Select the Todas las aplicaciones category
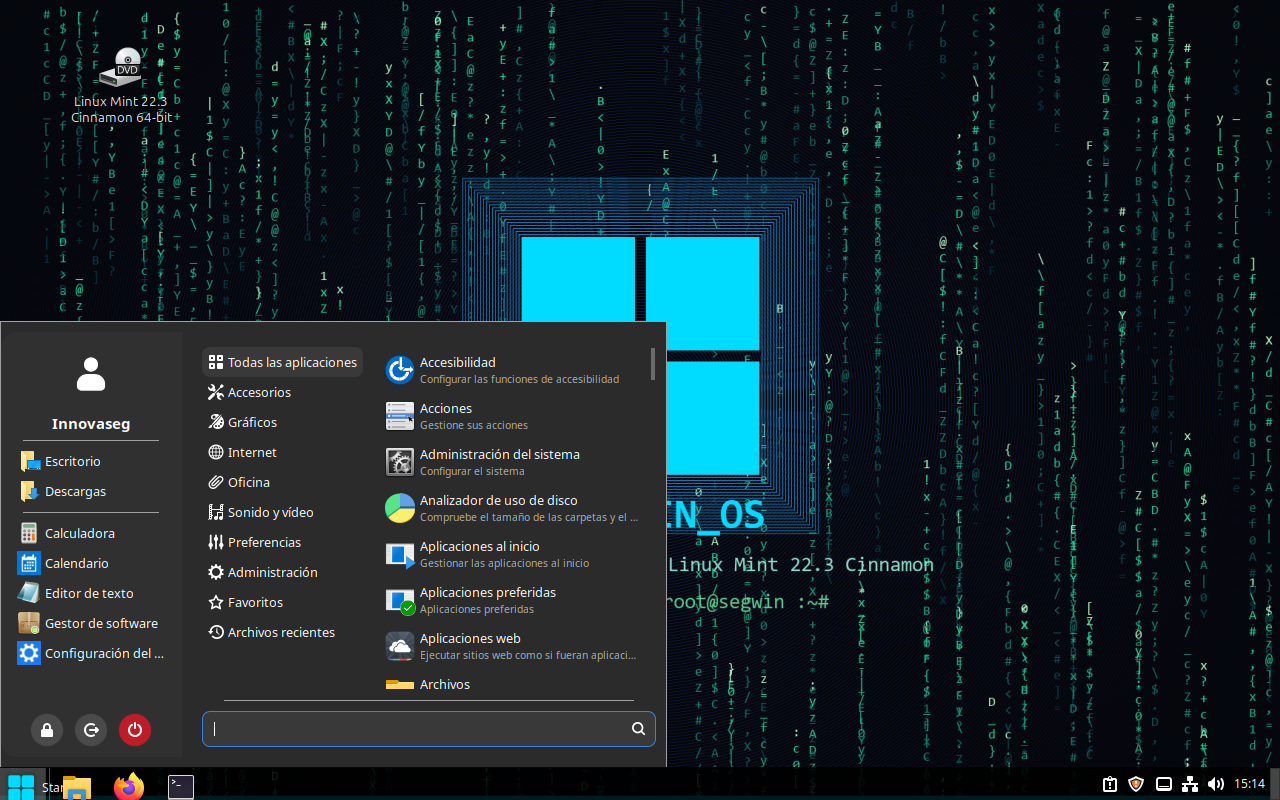 pos(282,362)
